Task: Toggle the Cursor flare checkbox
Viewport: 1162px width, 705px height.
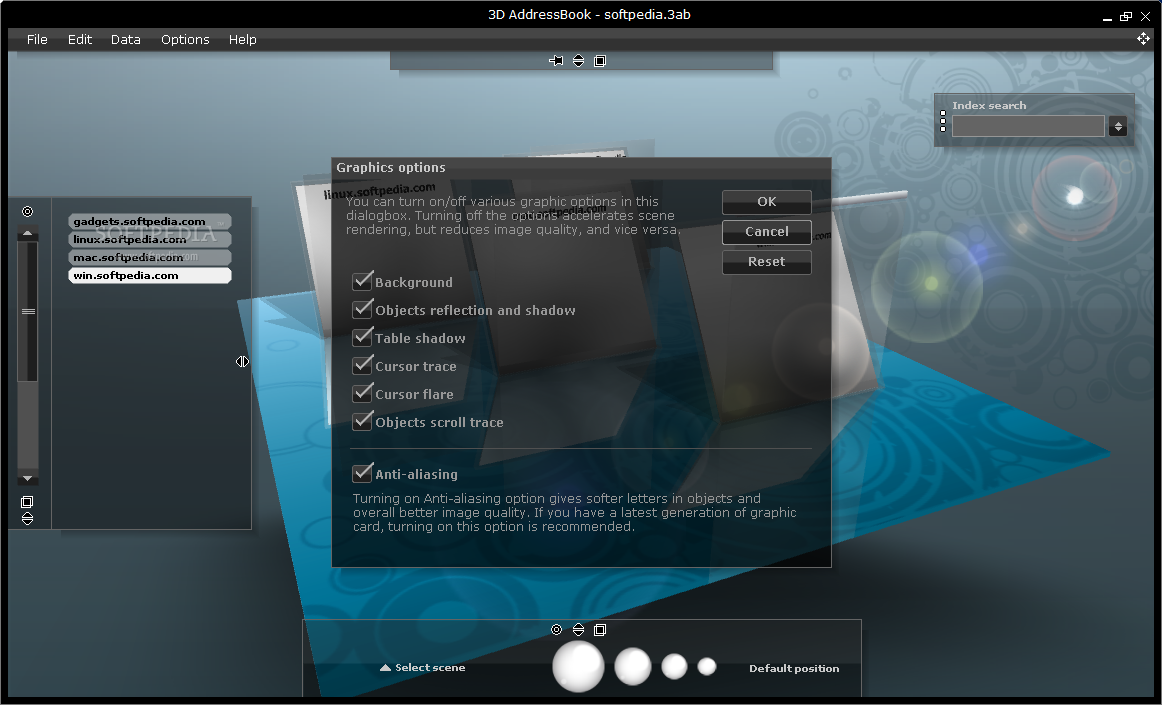Action: tap(362, 393)
